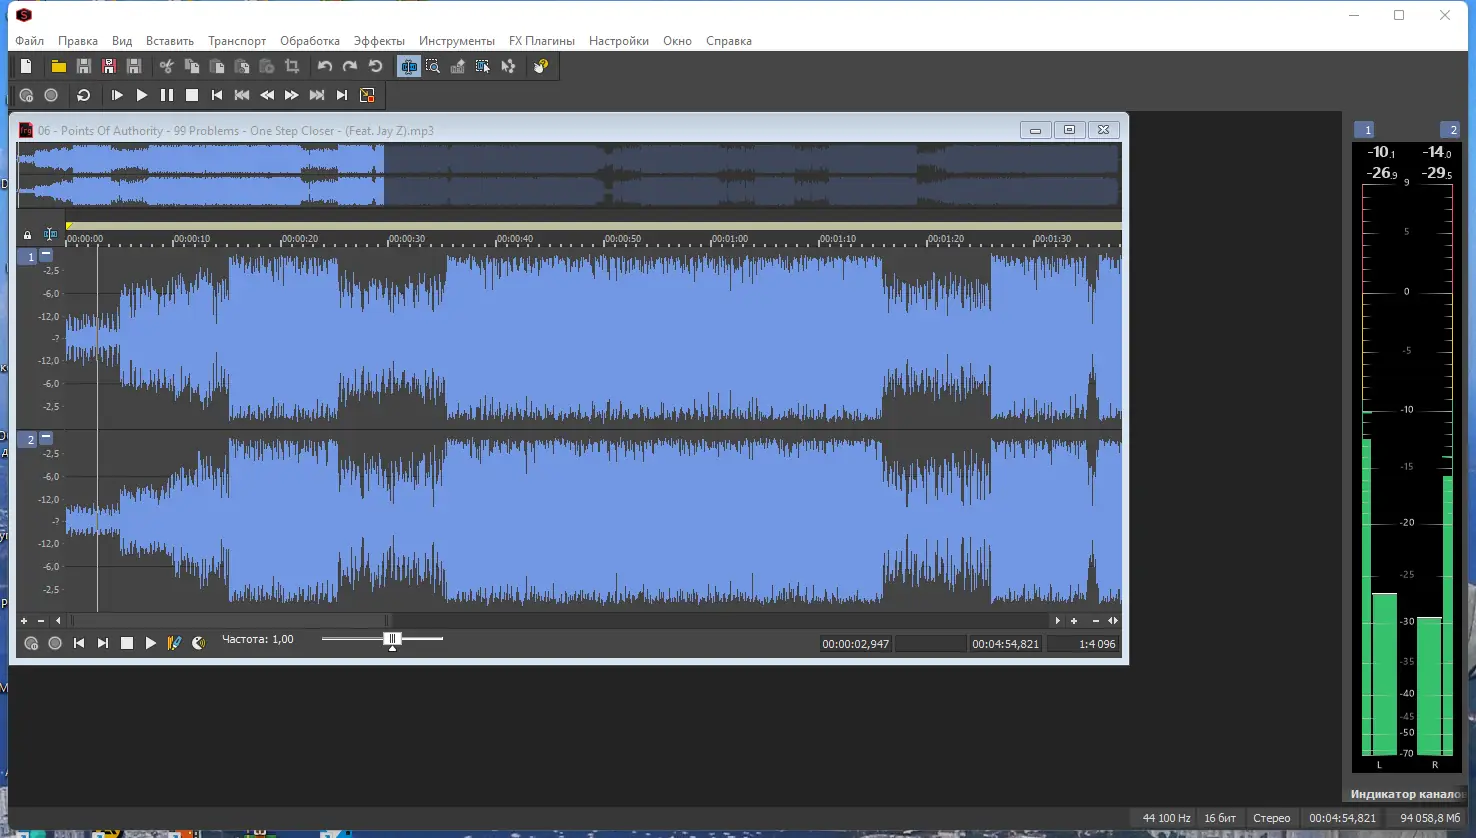
Task: Select the Pencil tool icon in toolbar
Action: click(x=458, y=66)
